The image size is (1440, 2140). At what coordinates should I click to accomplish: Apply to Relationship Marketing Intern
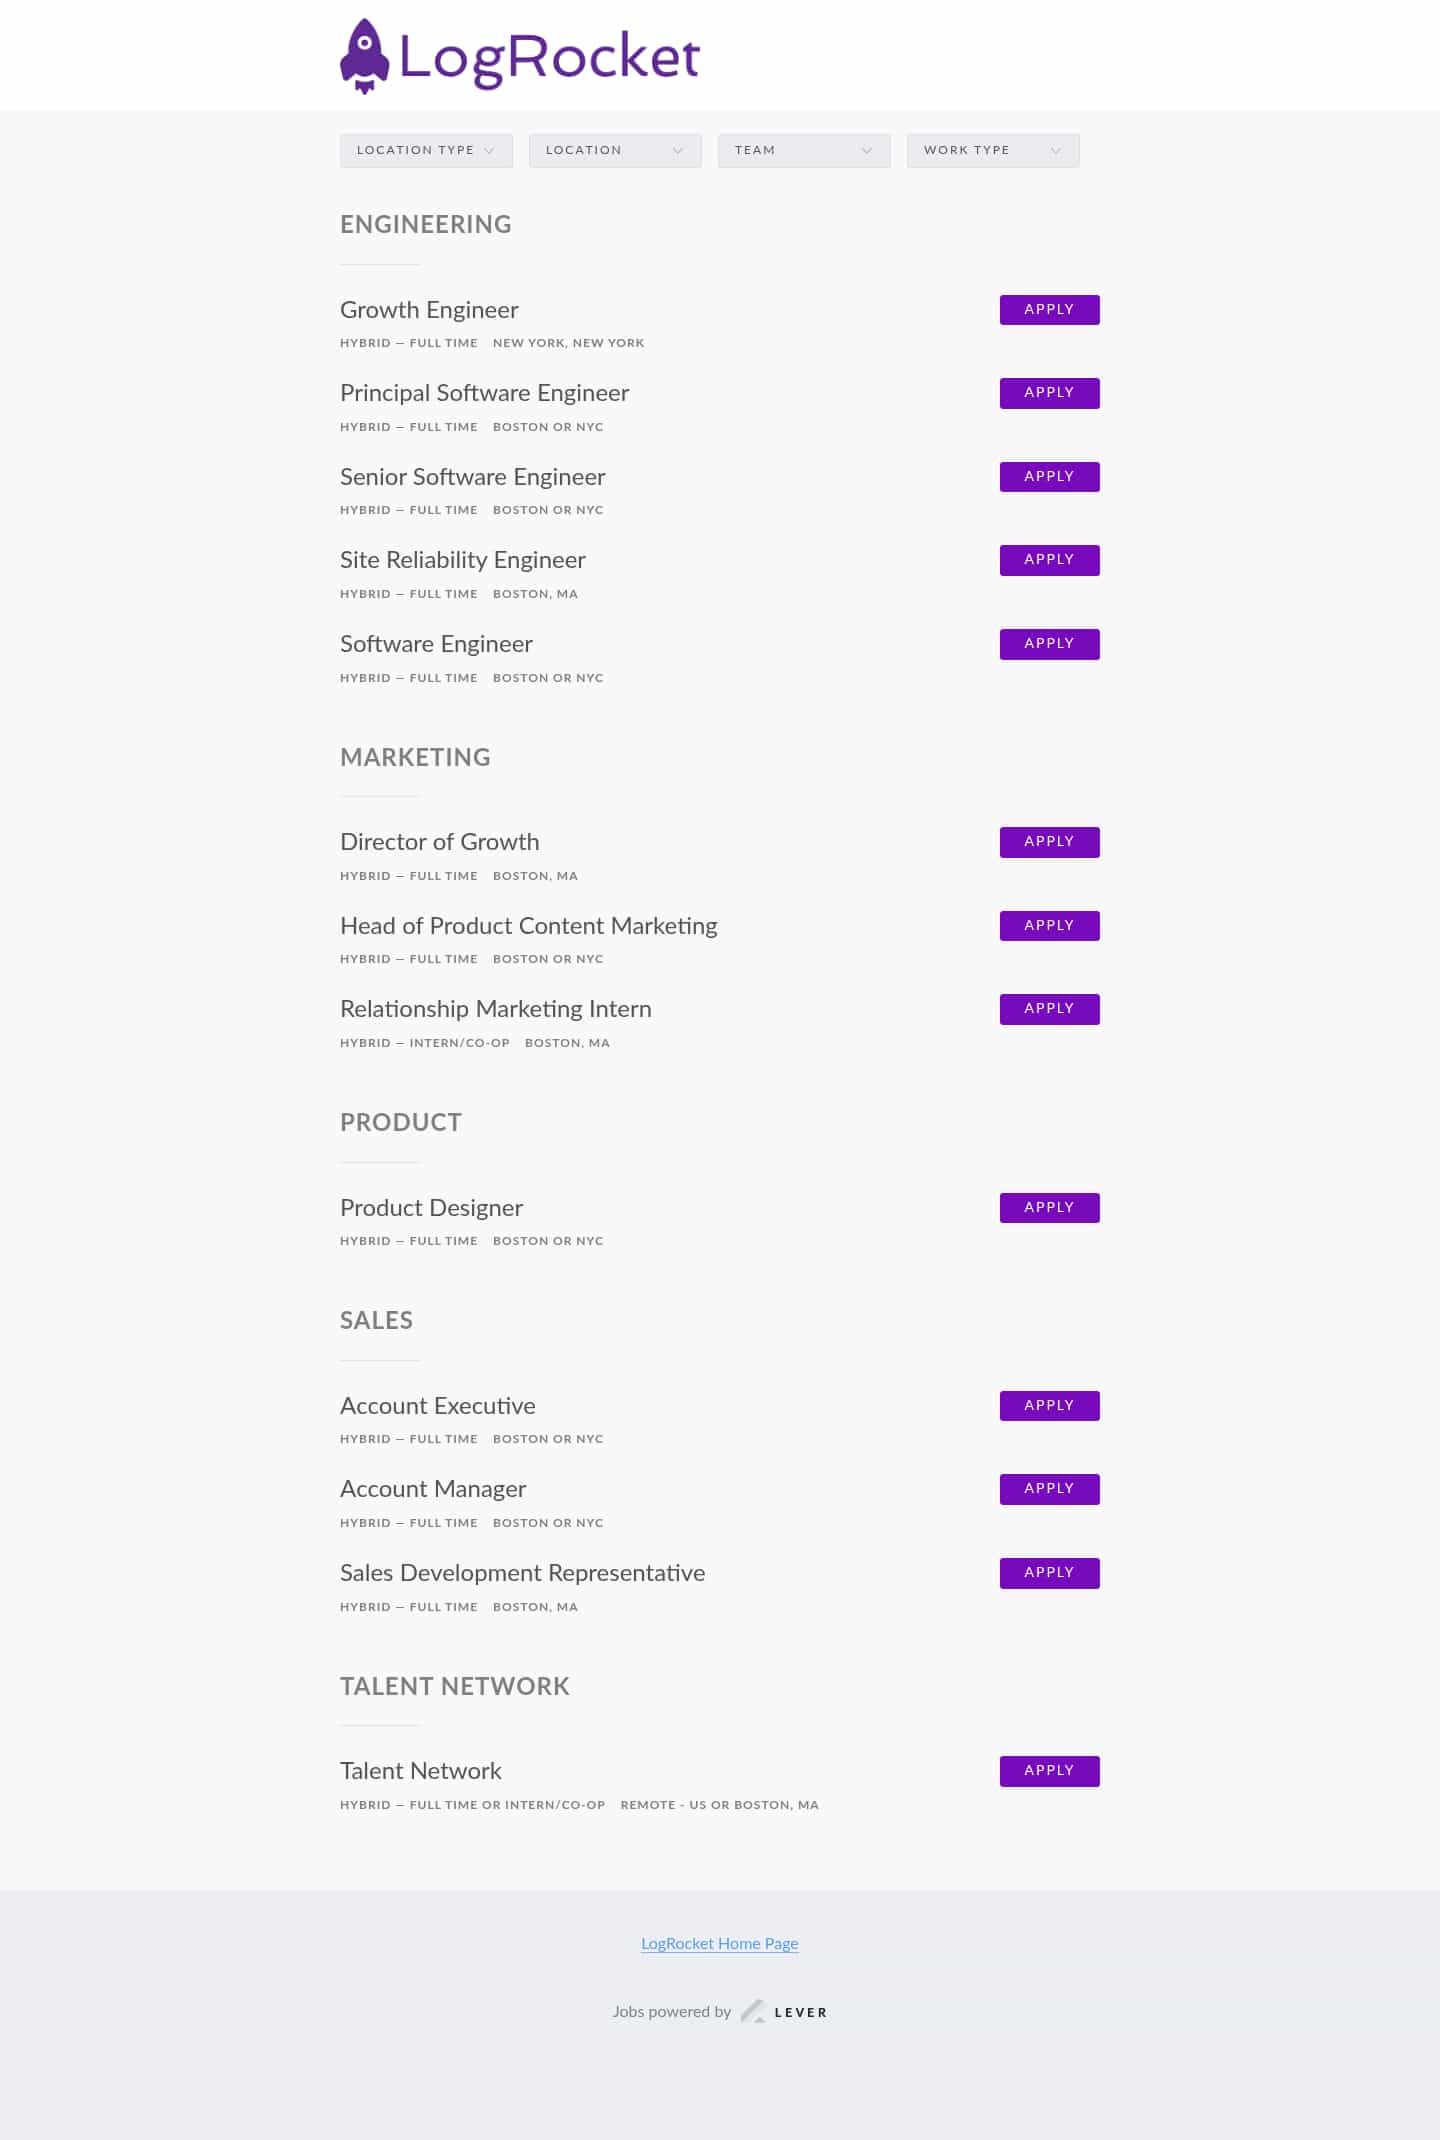[x=1049, y=1009]
